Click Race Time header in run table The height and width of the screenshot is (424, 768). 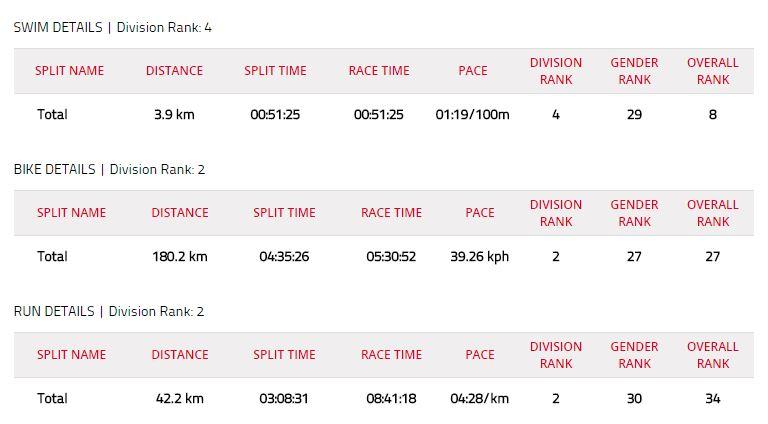391,354
